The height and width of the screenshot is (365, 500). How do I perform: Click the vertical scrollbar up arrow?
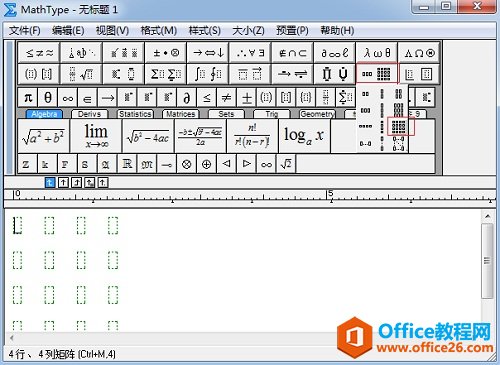[487, 216]
